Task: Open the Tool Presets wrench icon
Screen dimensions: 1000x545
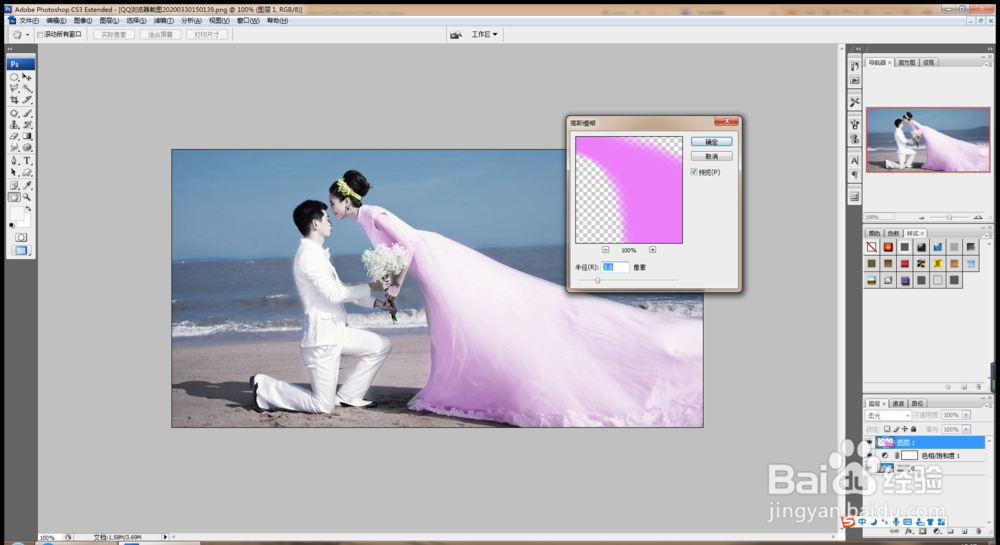Action: 855,102
